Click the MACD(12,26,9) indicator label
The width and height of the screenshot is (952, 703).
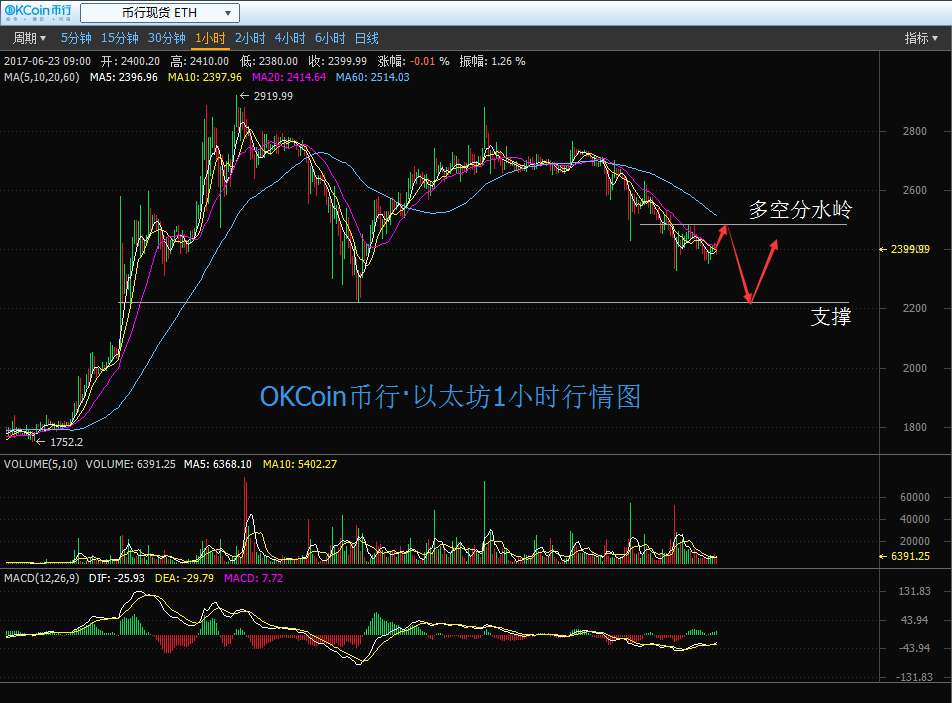coord(40,578)
